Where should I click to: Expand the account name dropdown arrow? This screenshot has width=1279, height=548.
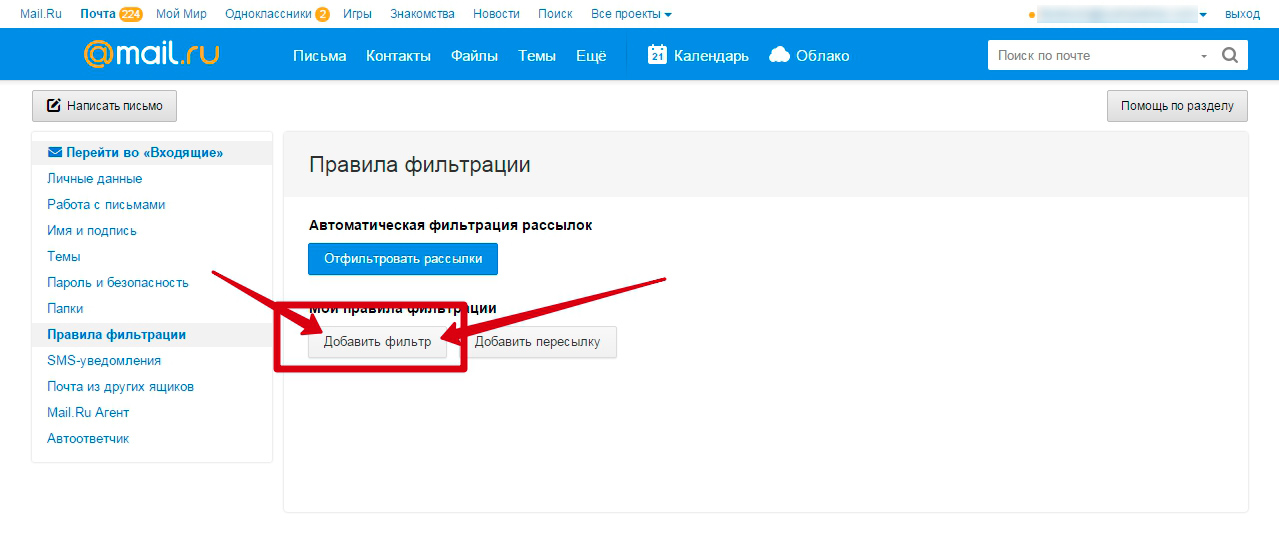[1203, 15]
